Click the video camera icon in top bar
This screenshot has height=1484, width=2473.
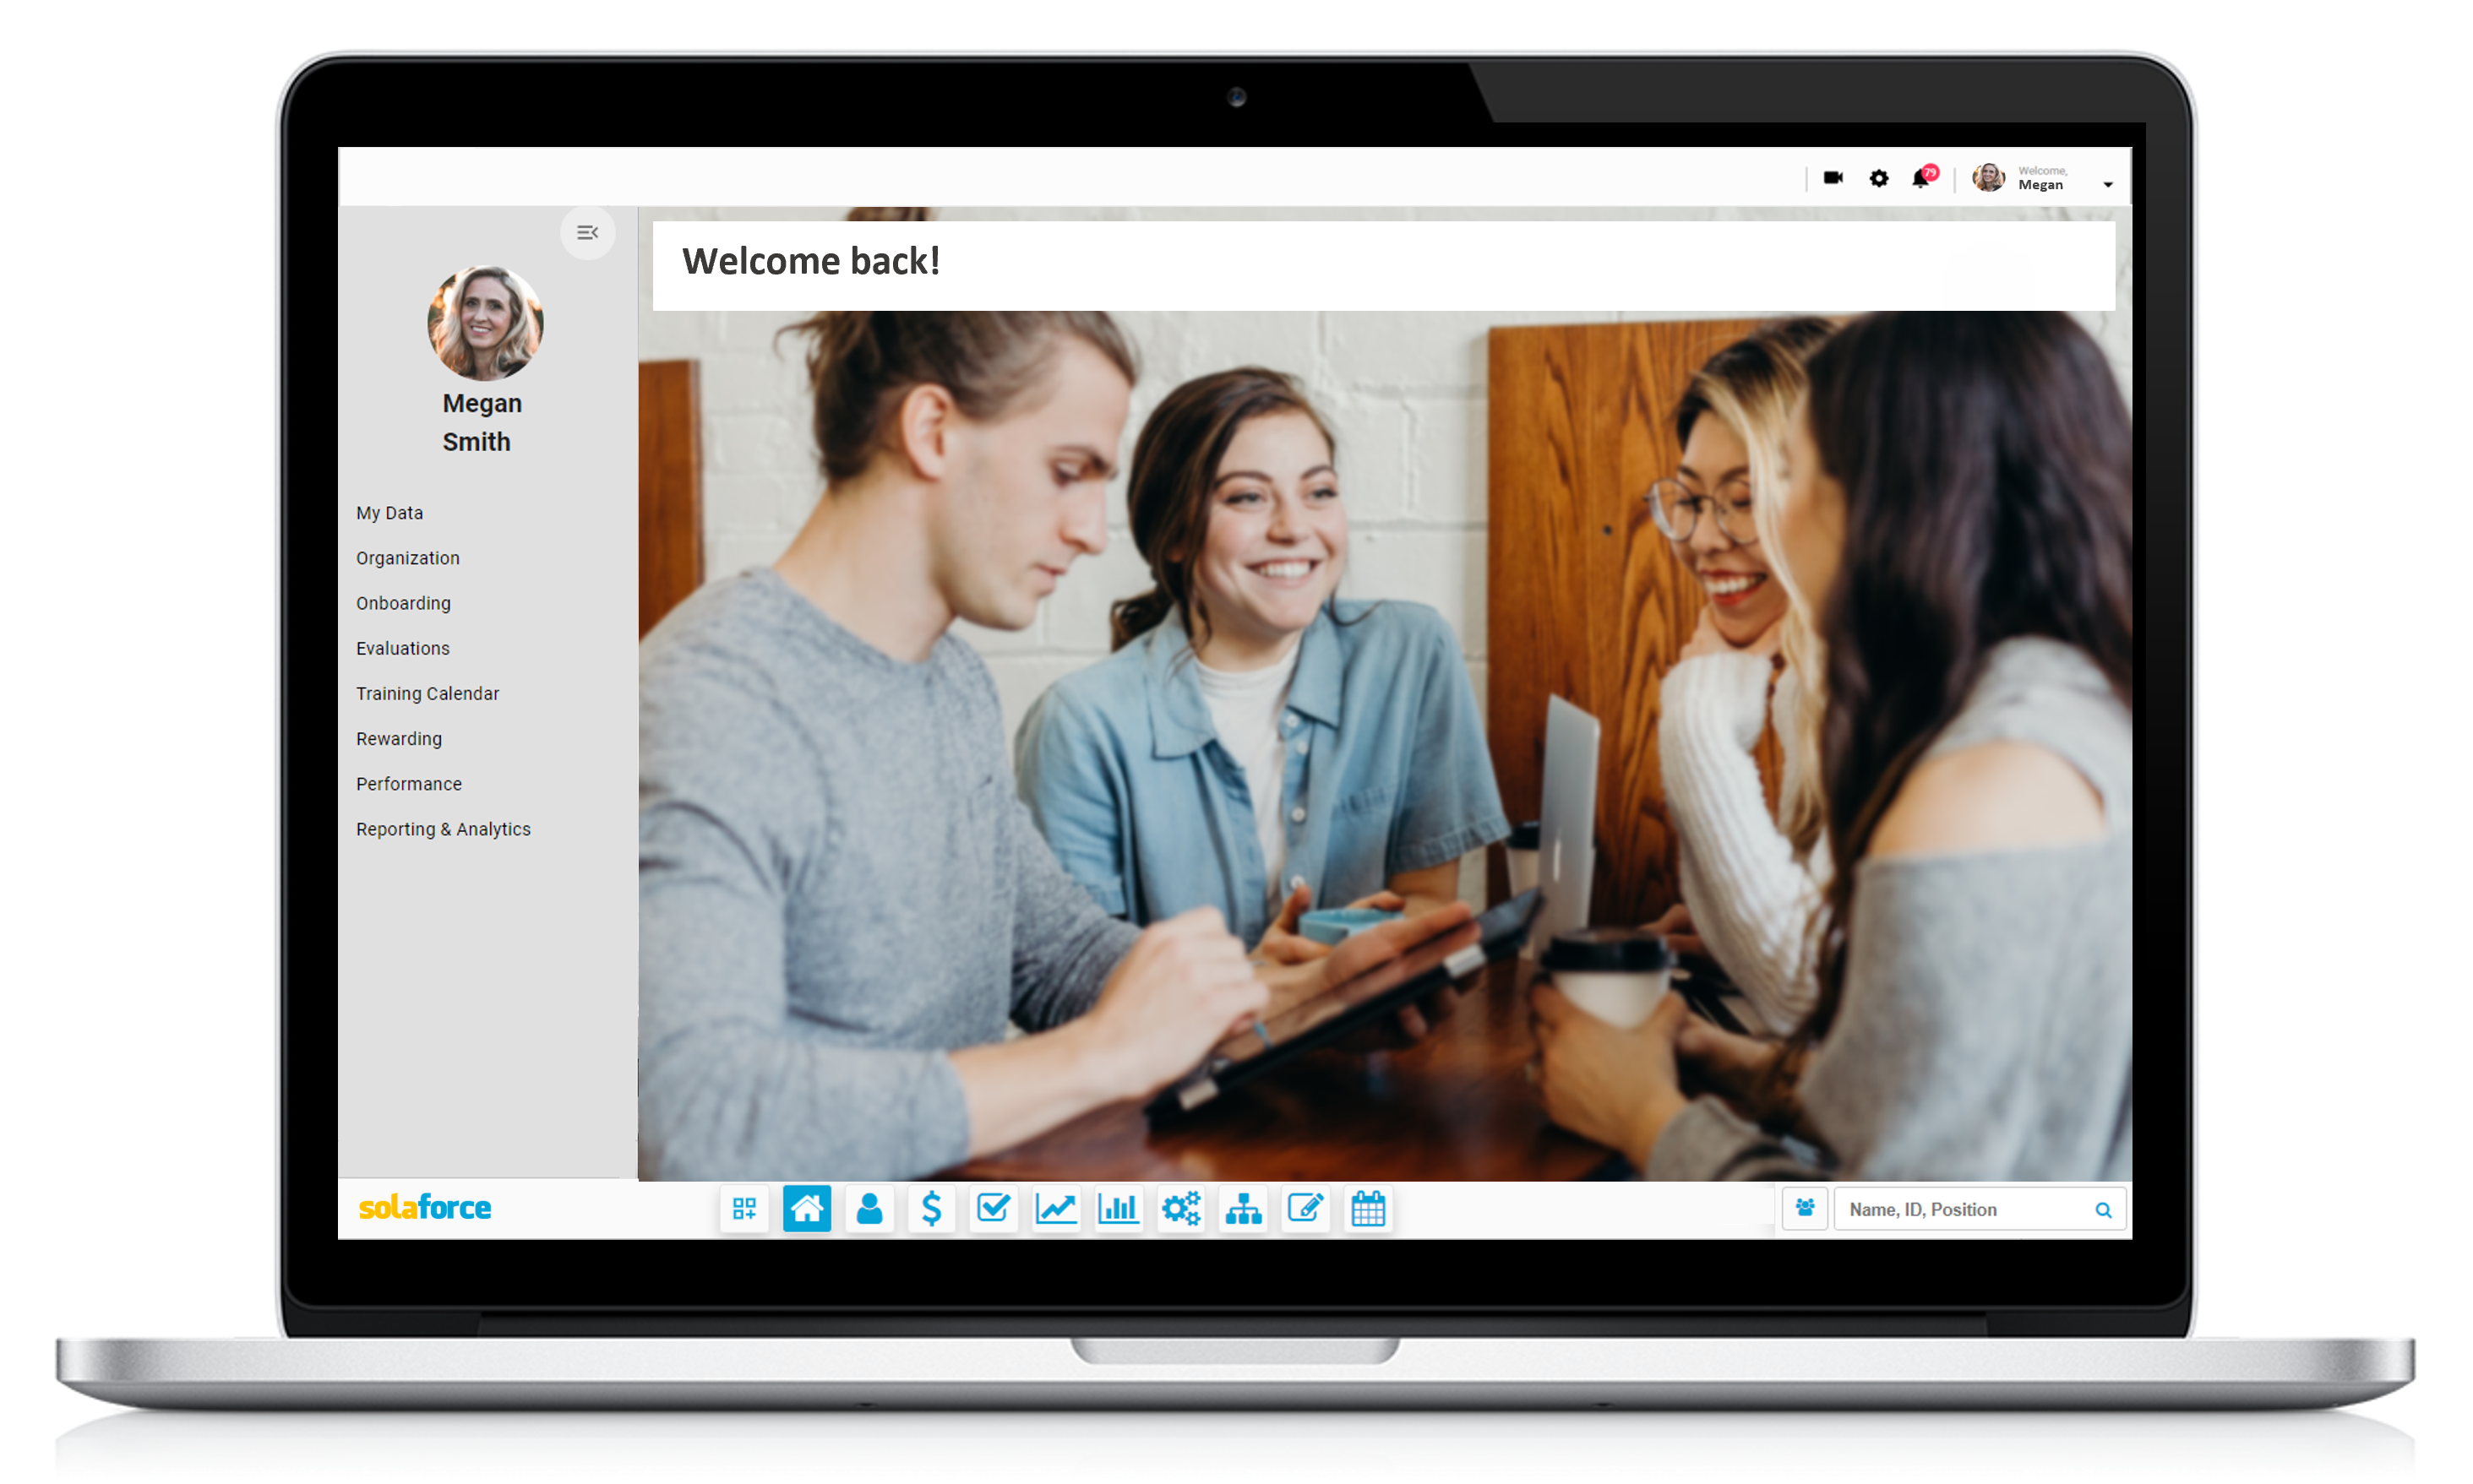click(1833, 178)
